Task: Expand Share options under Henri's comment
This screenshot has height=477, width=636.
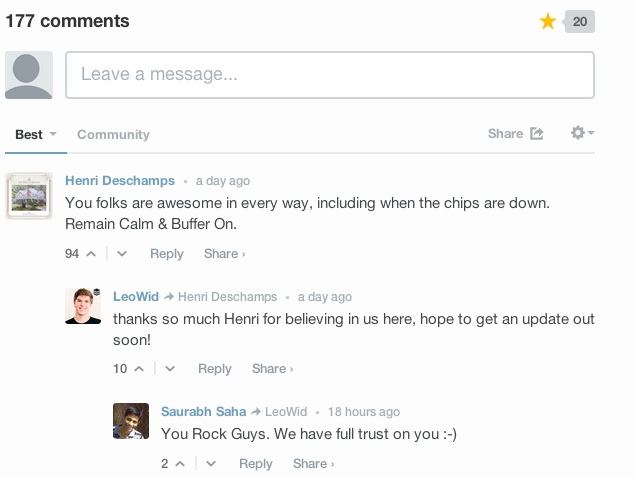Action: (x=224, y=254)
